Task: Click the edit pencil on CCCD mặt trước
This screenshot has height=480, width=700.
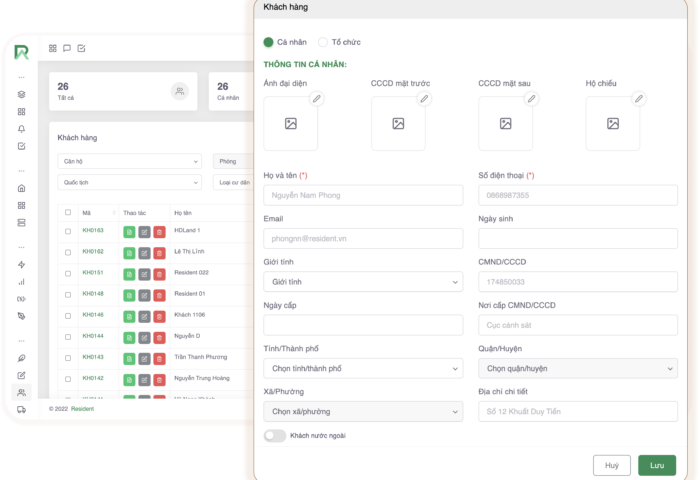Action: point(424,99)
